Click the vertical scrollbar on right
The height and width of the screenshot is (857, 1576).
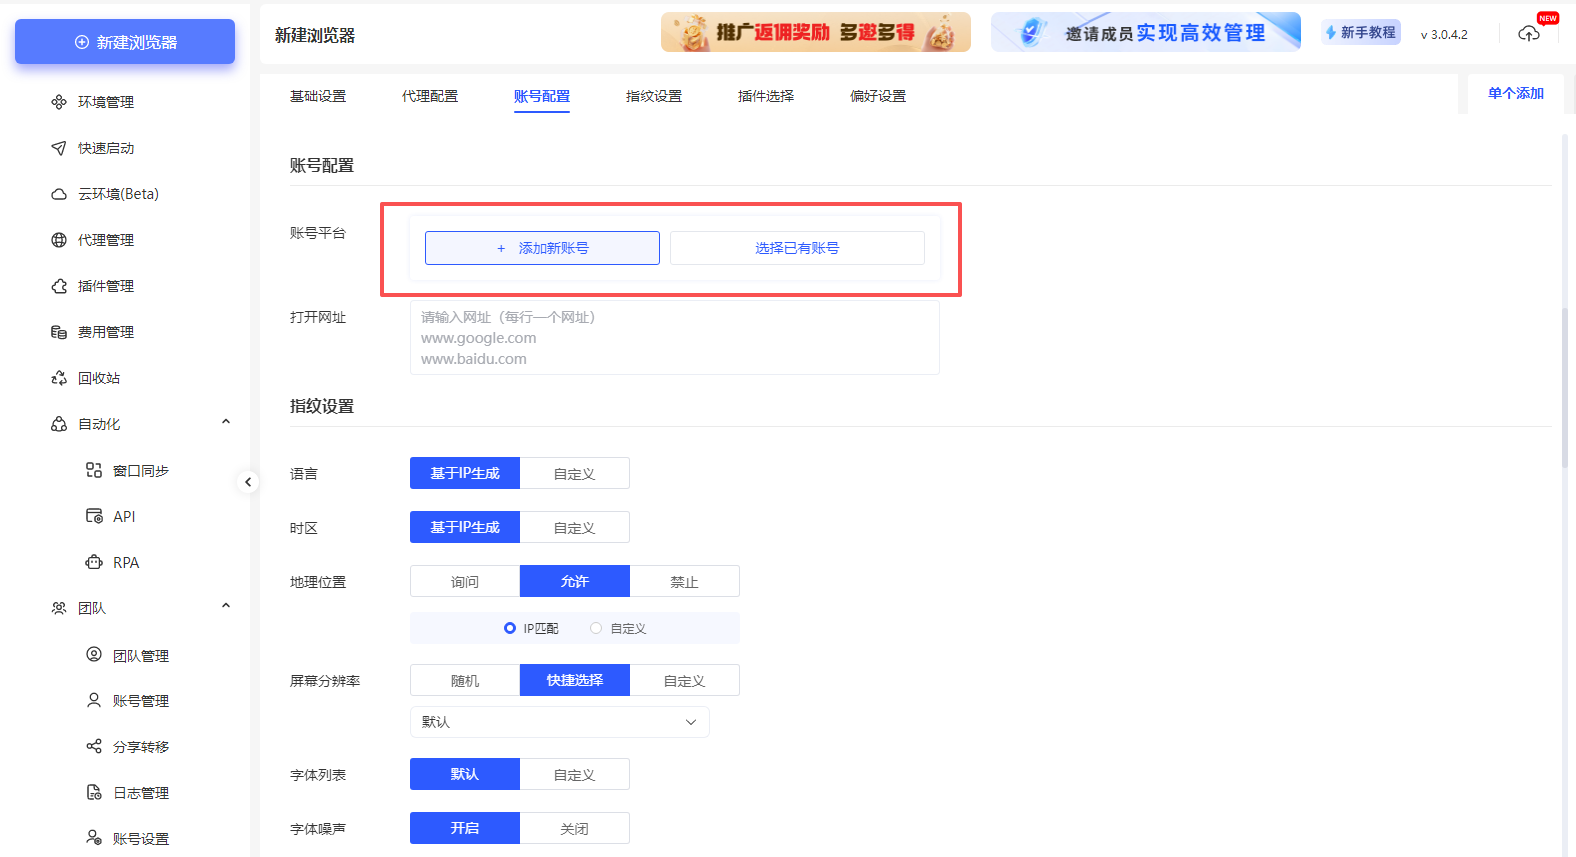[1565, 388]
